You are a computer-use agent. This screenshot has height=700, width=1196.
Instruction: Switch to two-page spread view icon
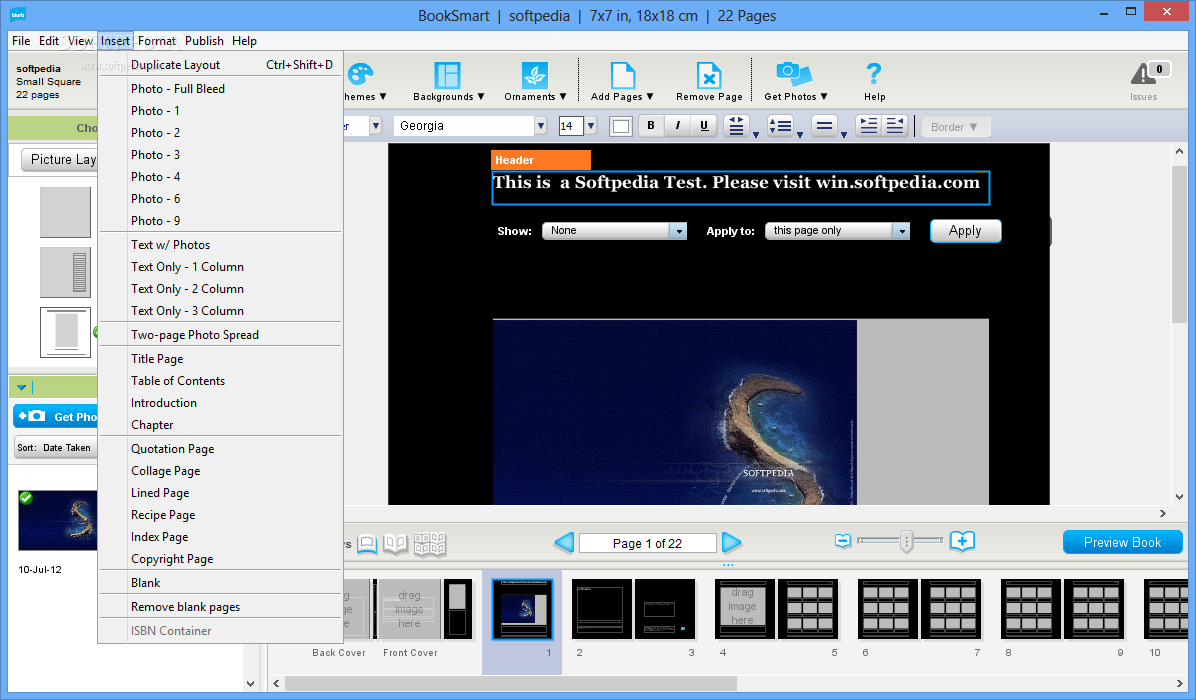coord(395,544)
